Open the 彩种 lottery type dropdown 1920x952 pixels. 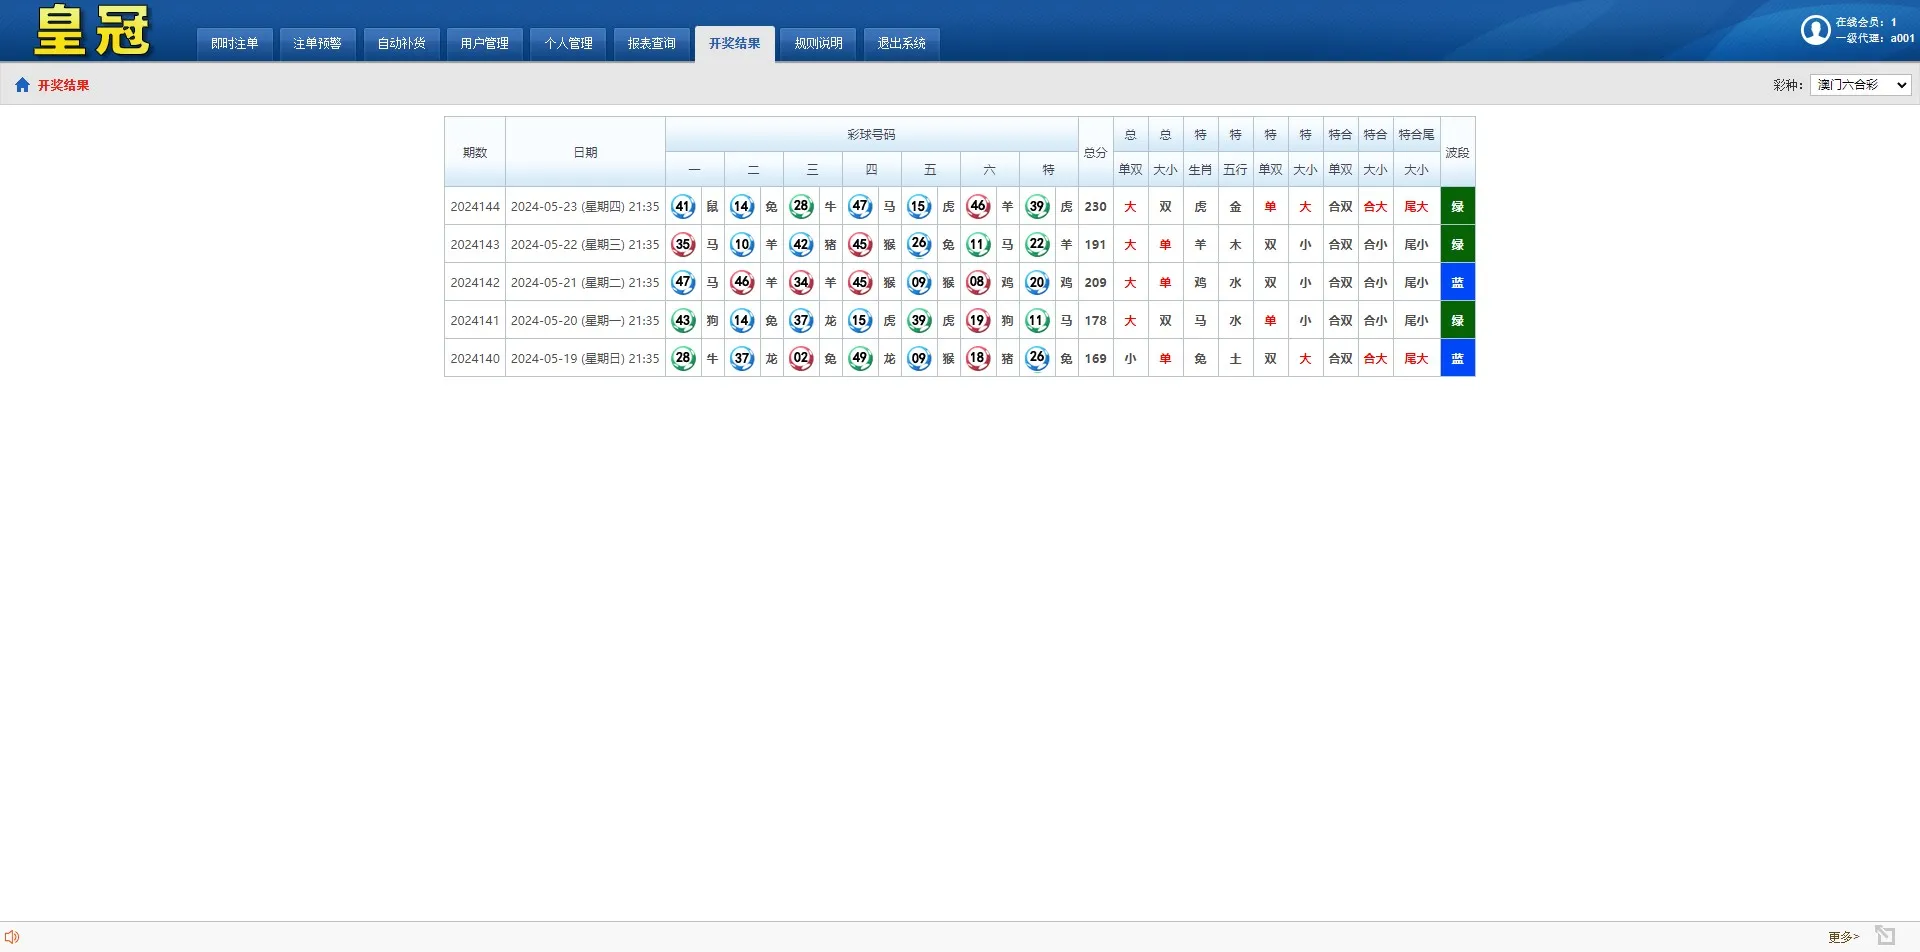coord(1860,85)
